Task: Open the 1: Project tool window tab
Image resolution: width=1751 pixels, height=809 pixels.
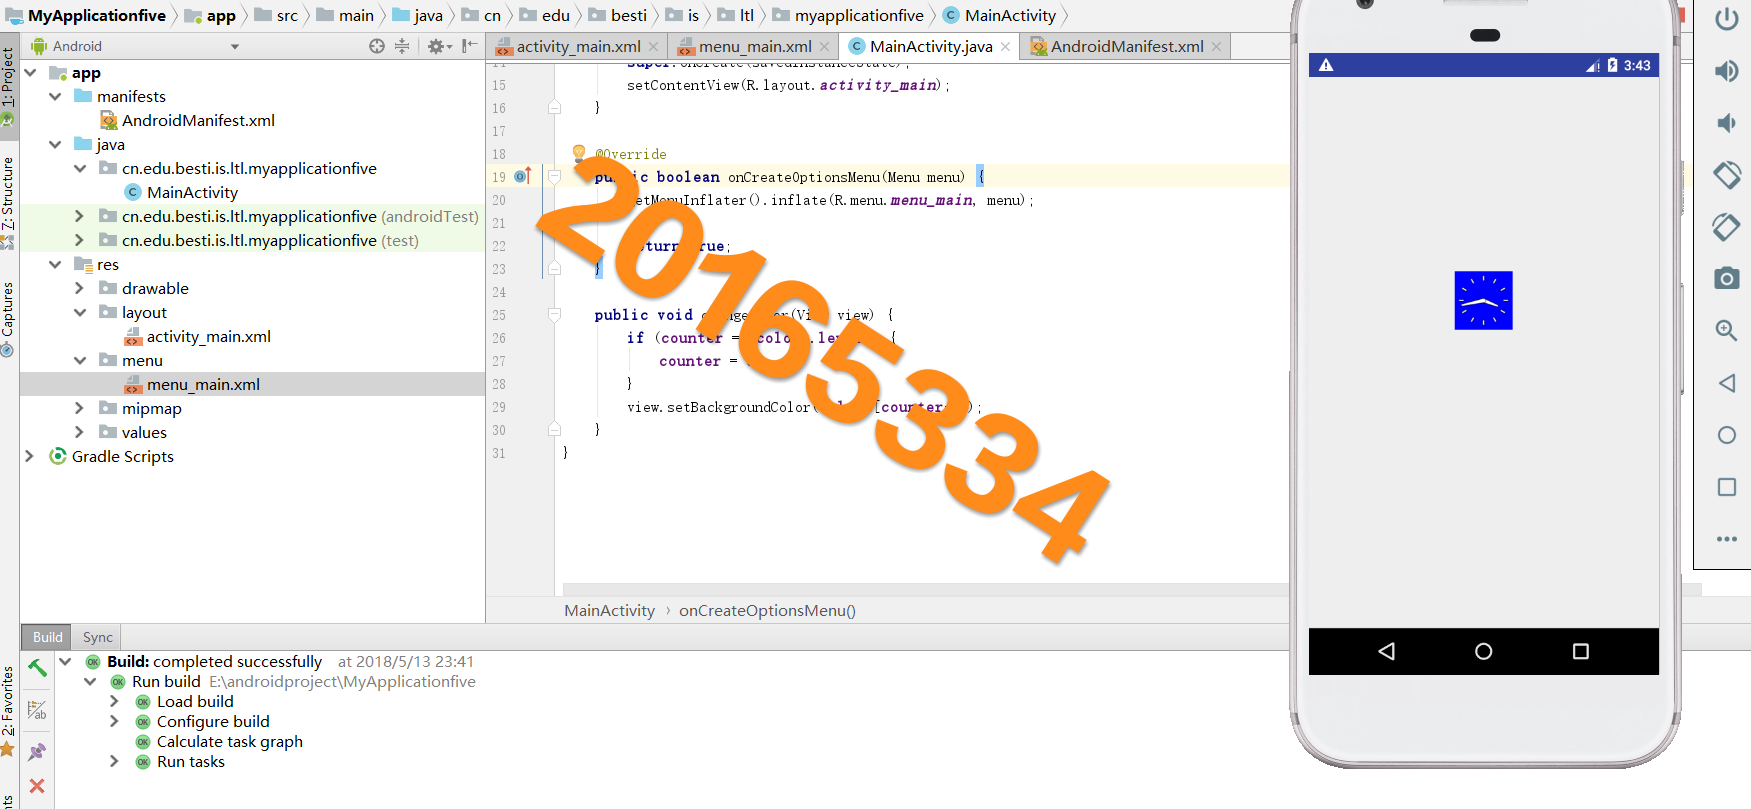Action: [x=8, y=86]
